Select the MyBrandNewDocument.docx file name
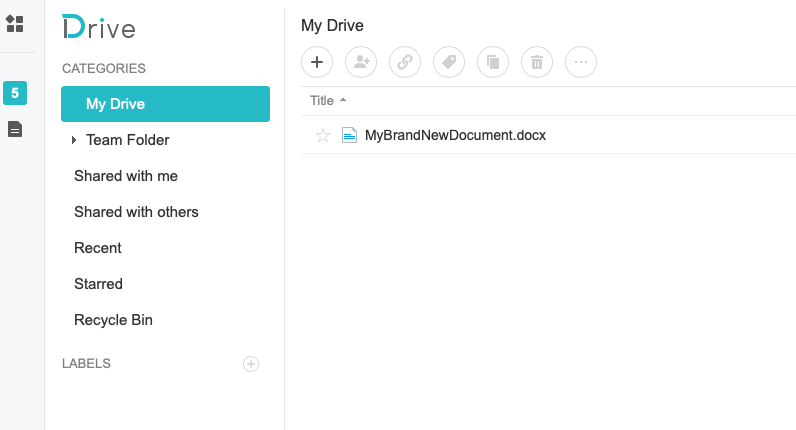 [x=455, y=136]
